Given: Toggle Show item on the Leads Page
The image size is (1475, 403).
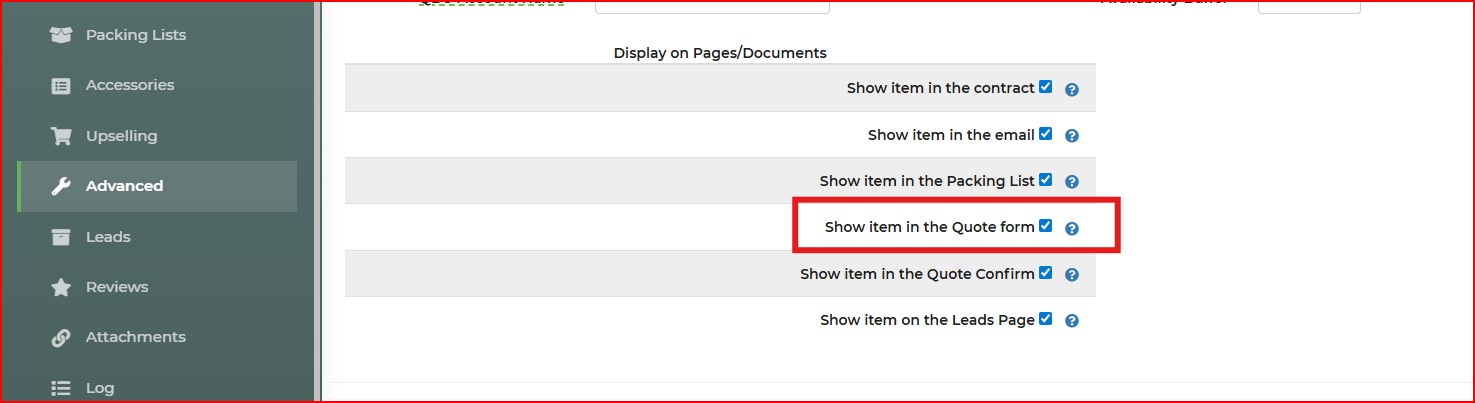Looking at the screenshot, I should click(x=1046, y=319).
